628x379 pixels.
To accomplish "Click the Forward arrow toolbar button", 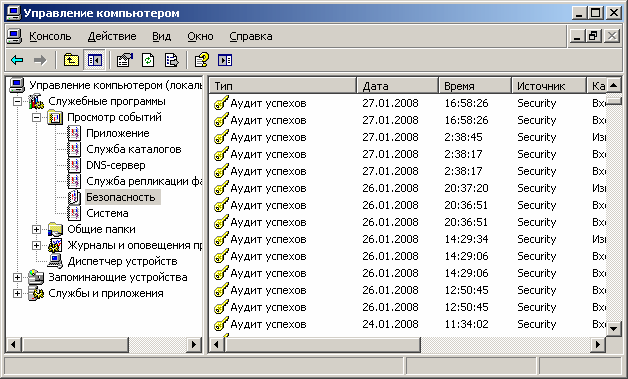I will point(40,60).
